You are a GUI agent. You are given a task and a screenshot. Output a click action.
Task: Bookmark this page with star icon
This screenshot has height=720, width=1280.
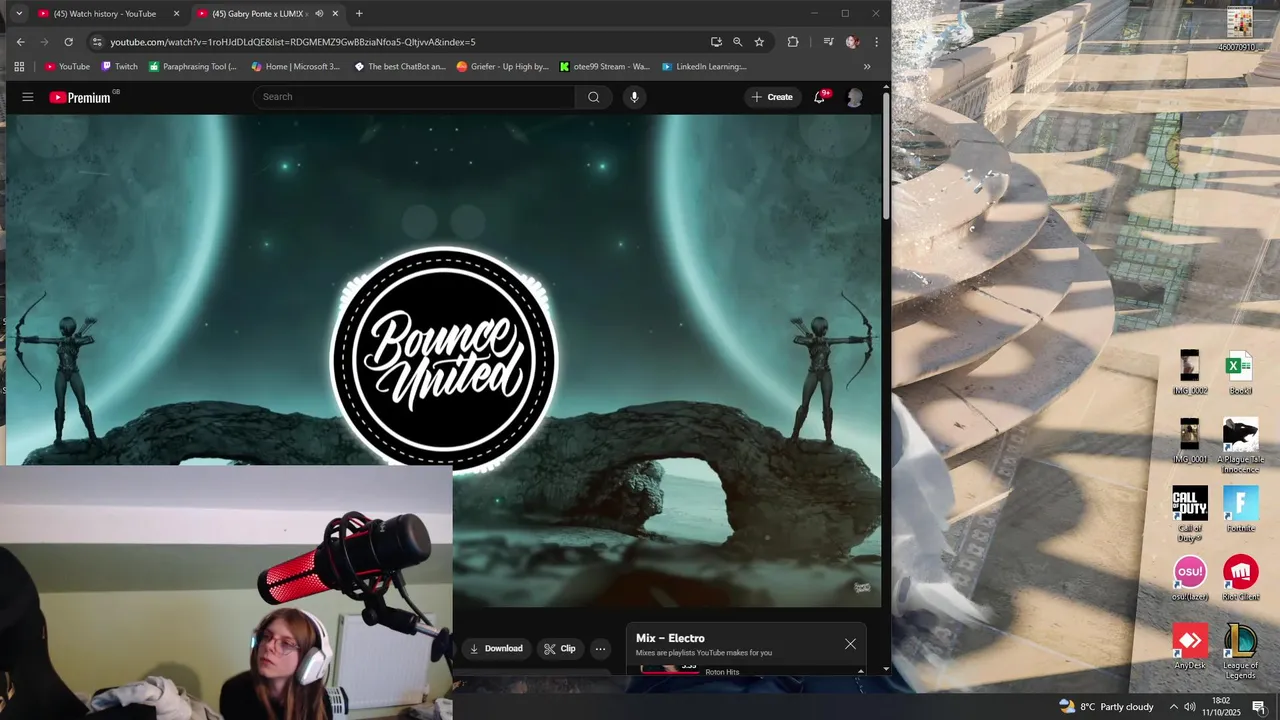coord(759,42)
